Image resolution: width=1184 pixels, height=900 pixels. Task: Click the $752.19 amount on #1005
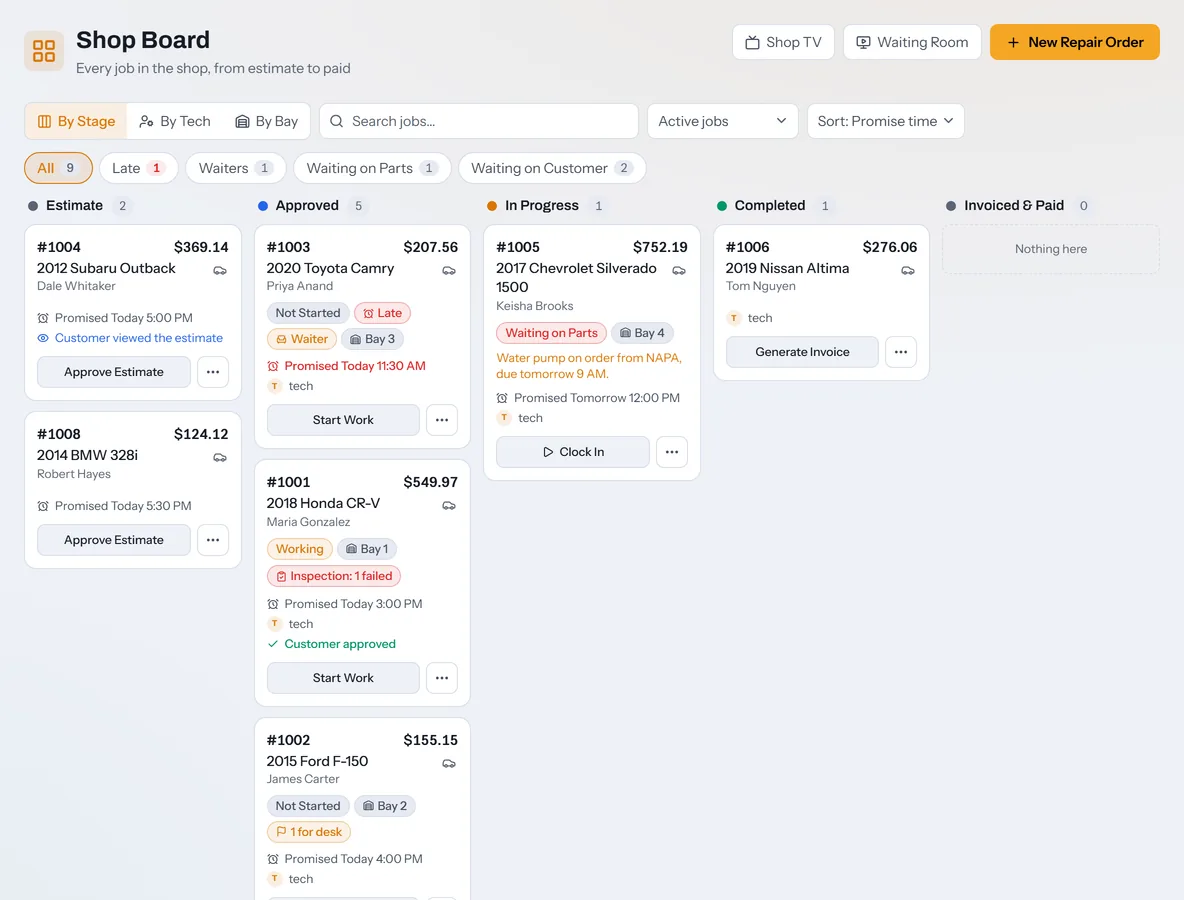tap(660, 247)
